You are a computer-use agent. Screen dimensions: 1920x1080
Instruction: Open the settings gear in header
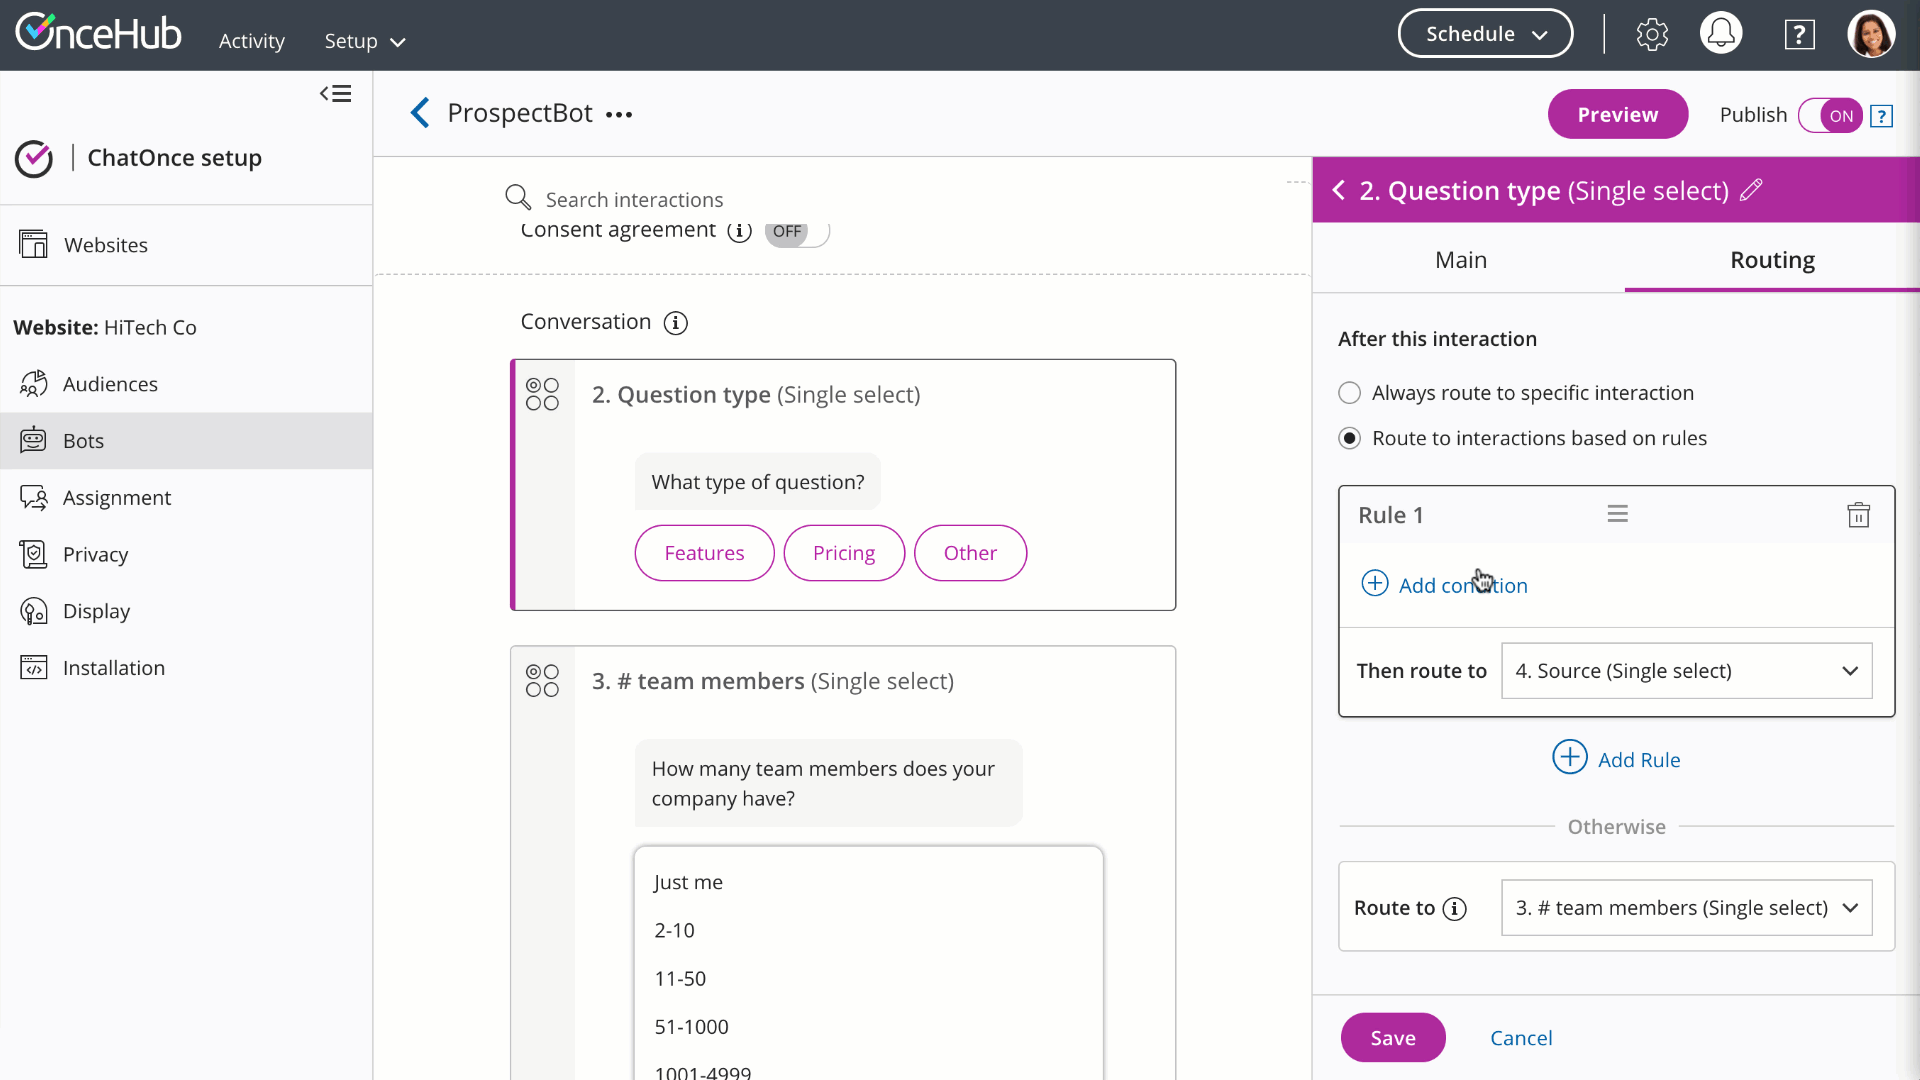click(1651, 35)
